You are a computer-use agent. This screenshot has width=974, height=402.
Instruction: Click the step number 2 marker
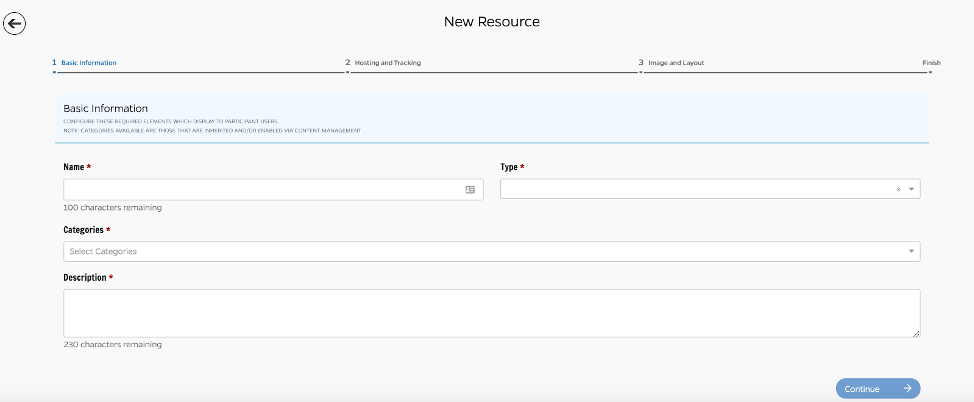tap(348, 62)
